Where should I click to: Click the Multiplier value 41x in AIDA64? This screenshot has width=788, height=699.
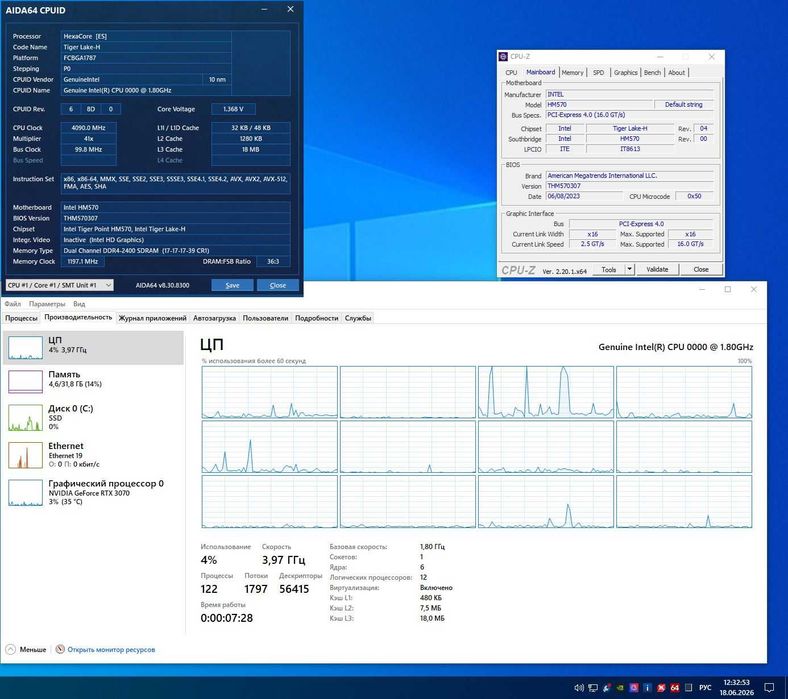point(88,139)
